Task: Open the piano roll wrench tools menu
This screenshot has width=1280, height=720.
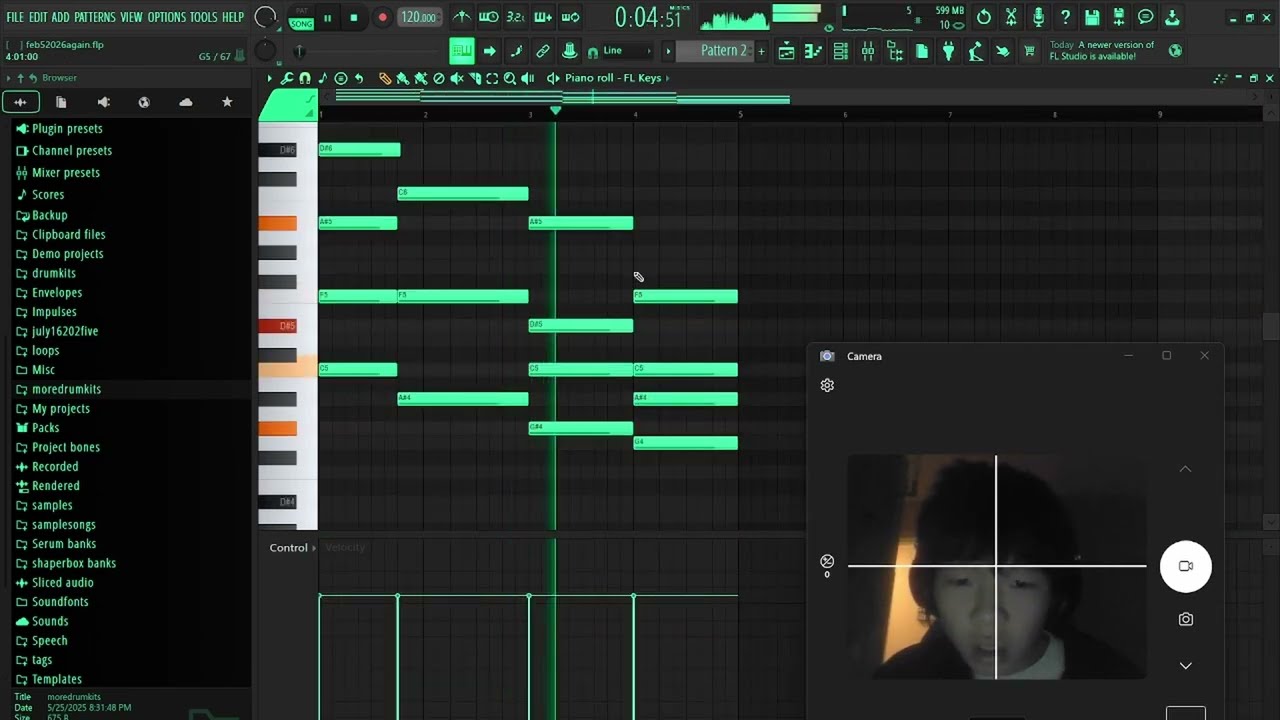Action: point(287,78)
